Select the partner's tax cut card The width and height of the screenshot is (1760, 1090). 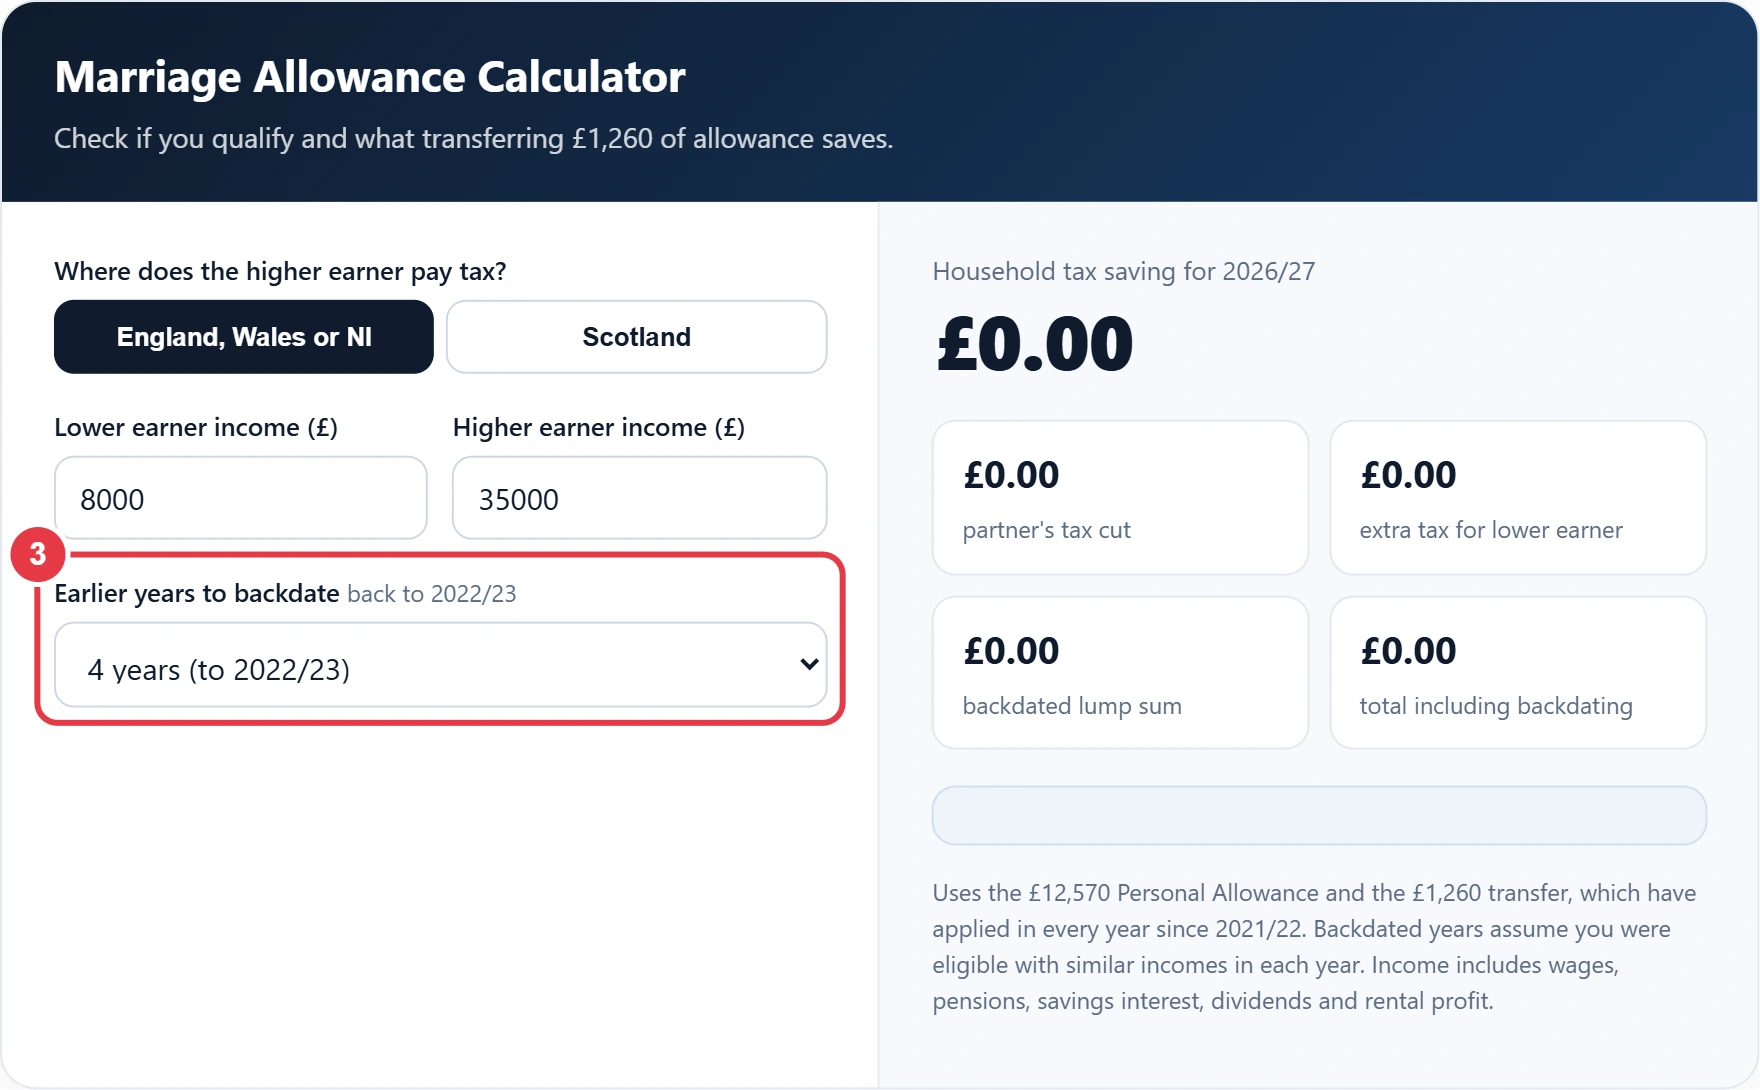pyautogui.click(x=1120, y=498)
